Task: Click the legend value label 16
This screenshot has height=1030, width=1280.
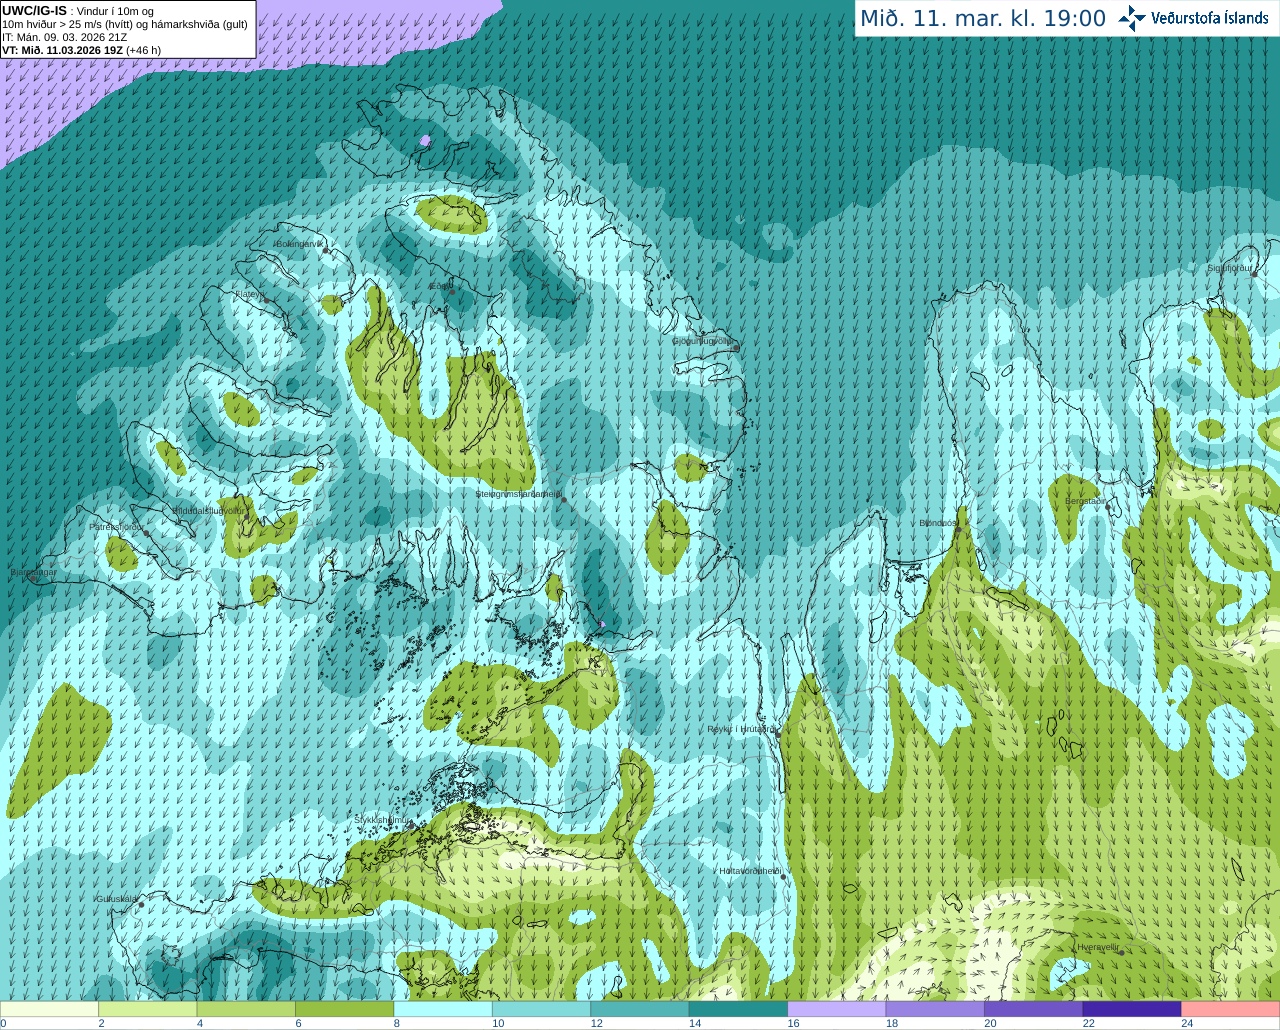Action: click(793, 1023)
